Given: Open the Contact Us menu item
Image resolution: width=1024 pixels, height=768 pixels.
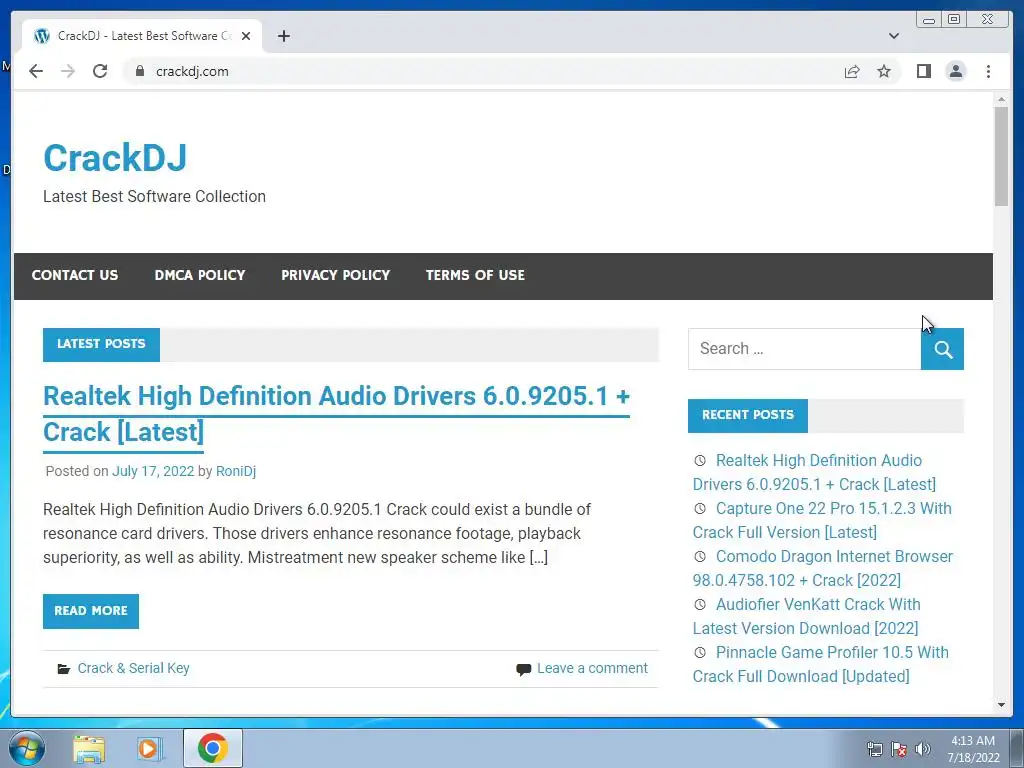Looking at the screenshot, I should pyautogui.click(x=75, y=276).
